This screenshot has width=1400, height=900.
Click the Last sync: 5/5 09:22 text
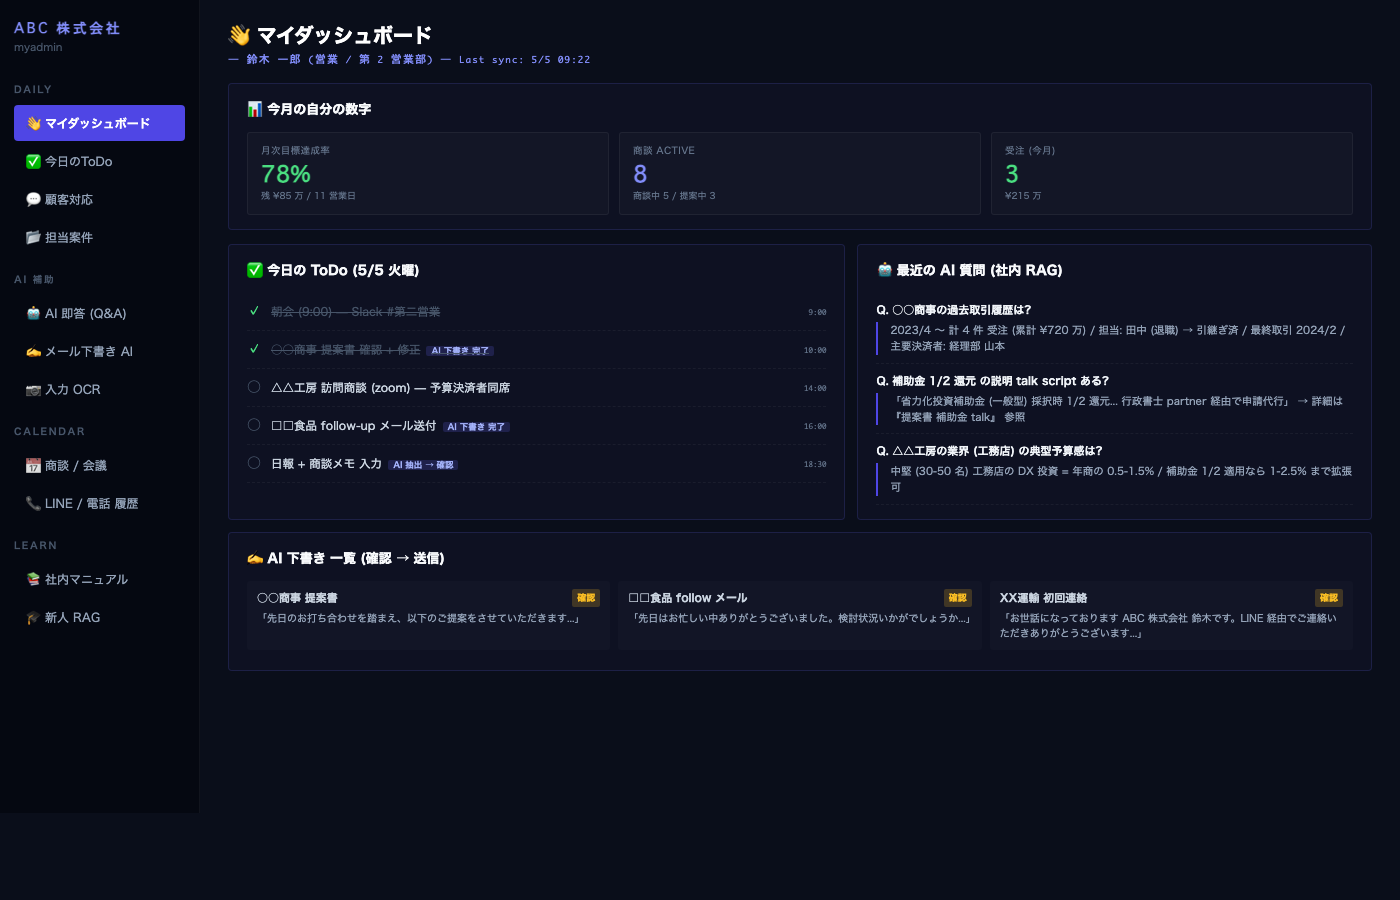(x=525, y=60)
